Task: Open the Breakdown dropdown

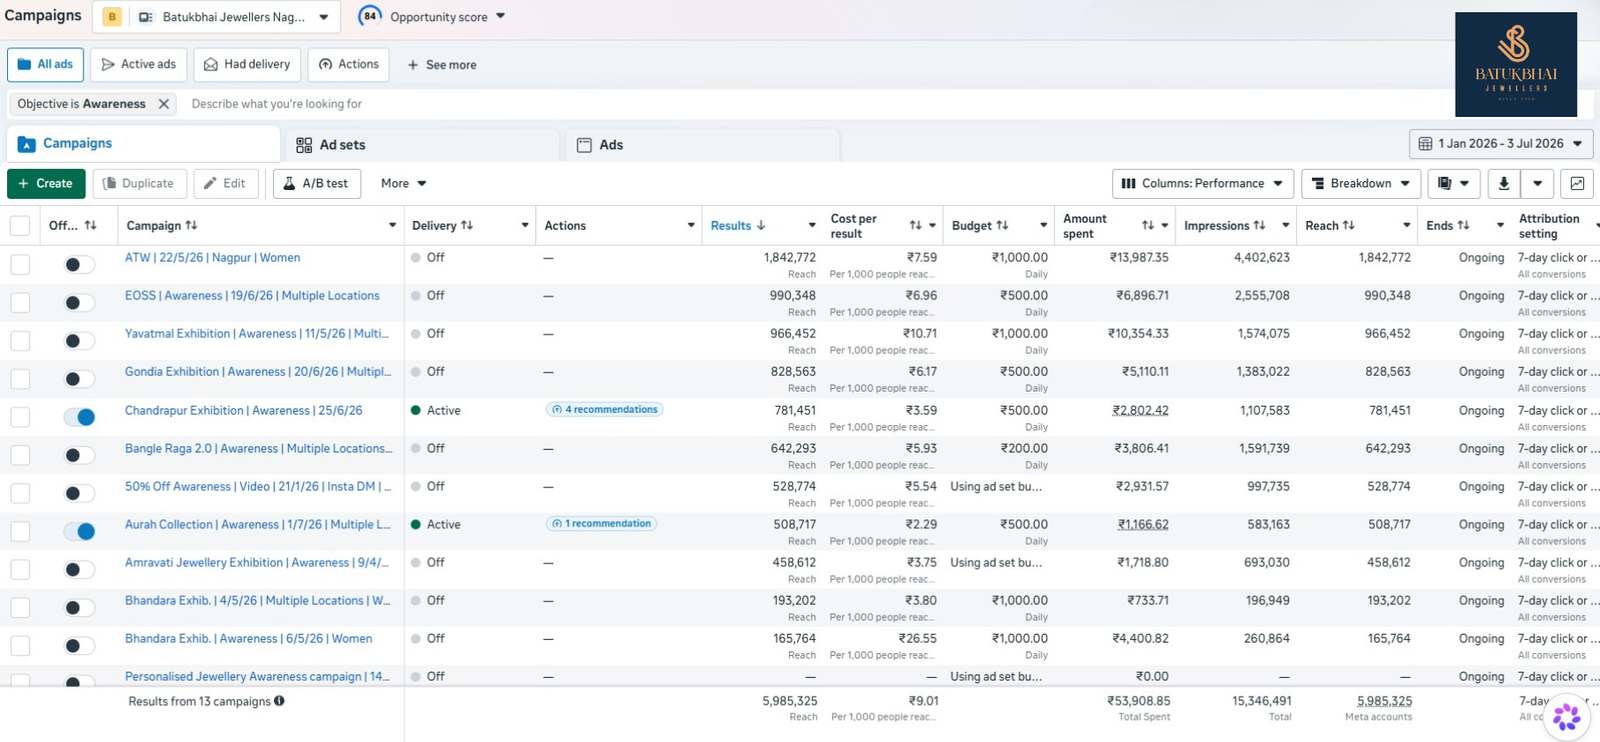Action: tap(1361, 183)
